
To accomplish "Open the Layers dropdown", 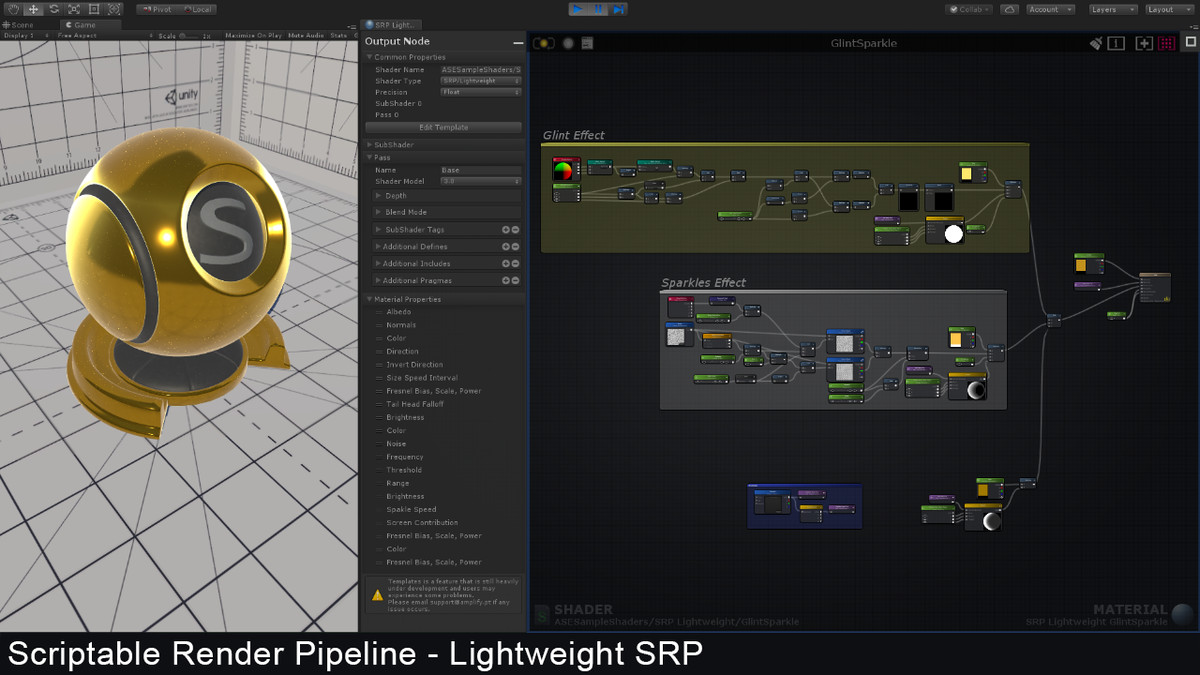I will 1113,9.
